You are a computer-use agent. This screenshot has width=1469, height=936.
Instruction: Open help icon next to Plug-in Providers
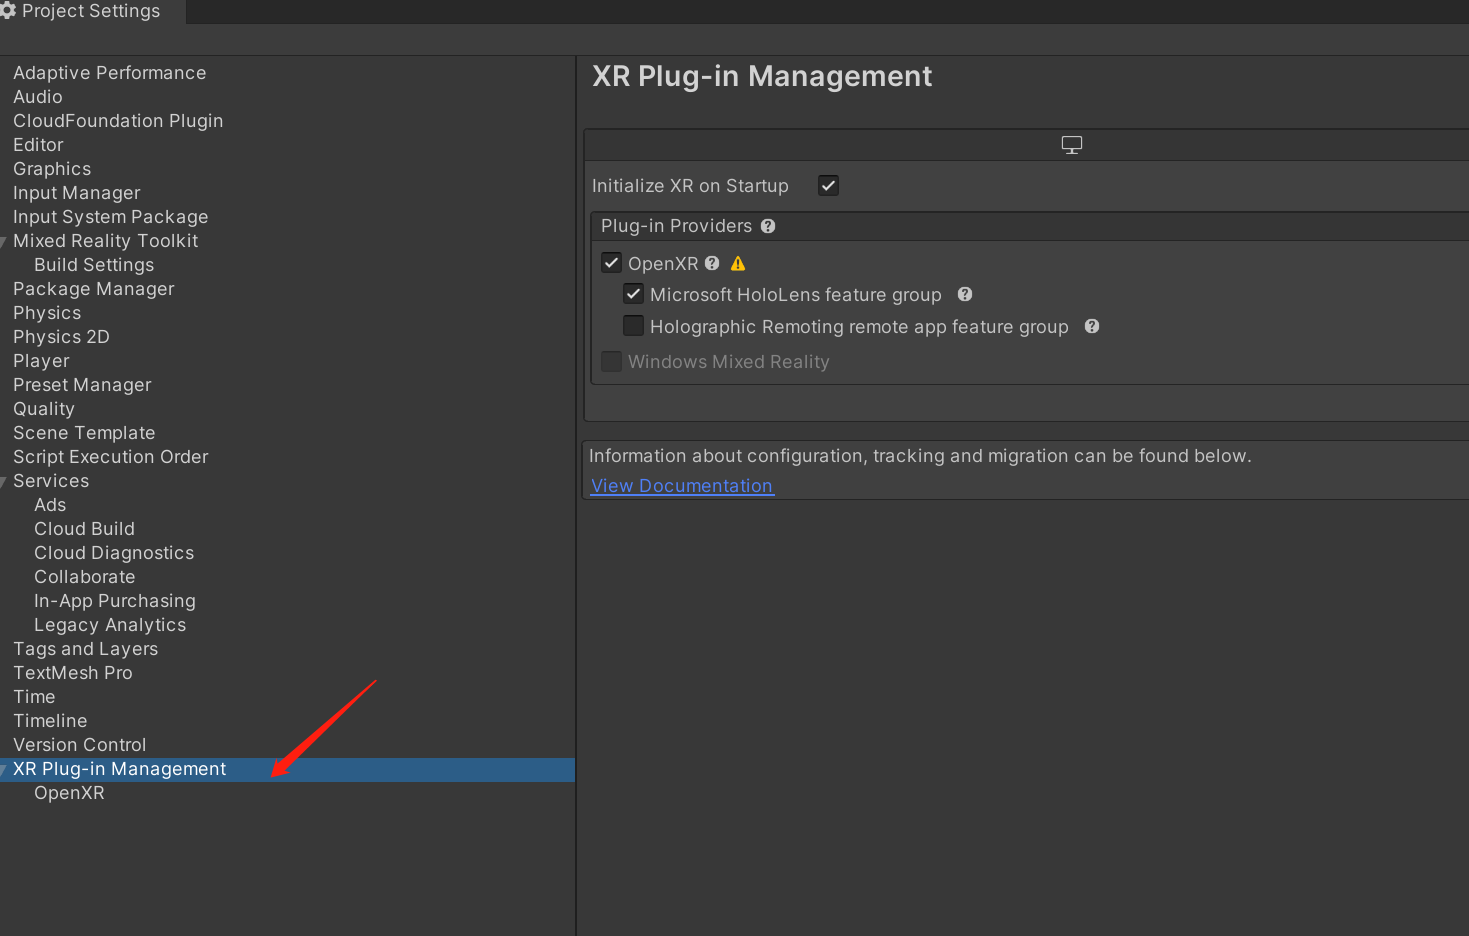tap(768, 226)
